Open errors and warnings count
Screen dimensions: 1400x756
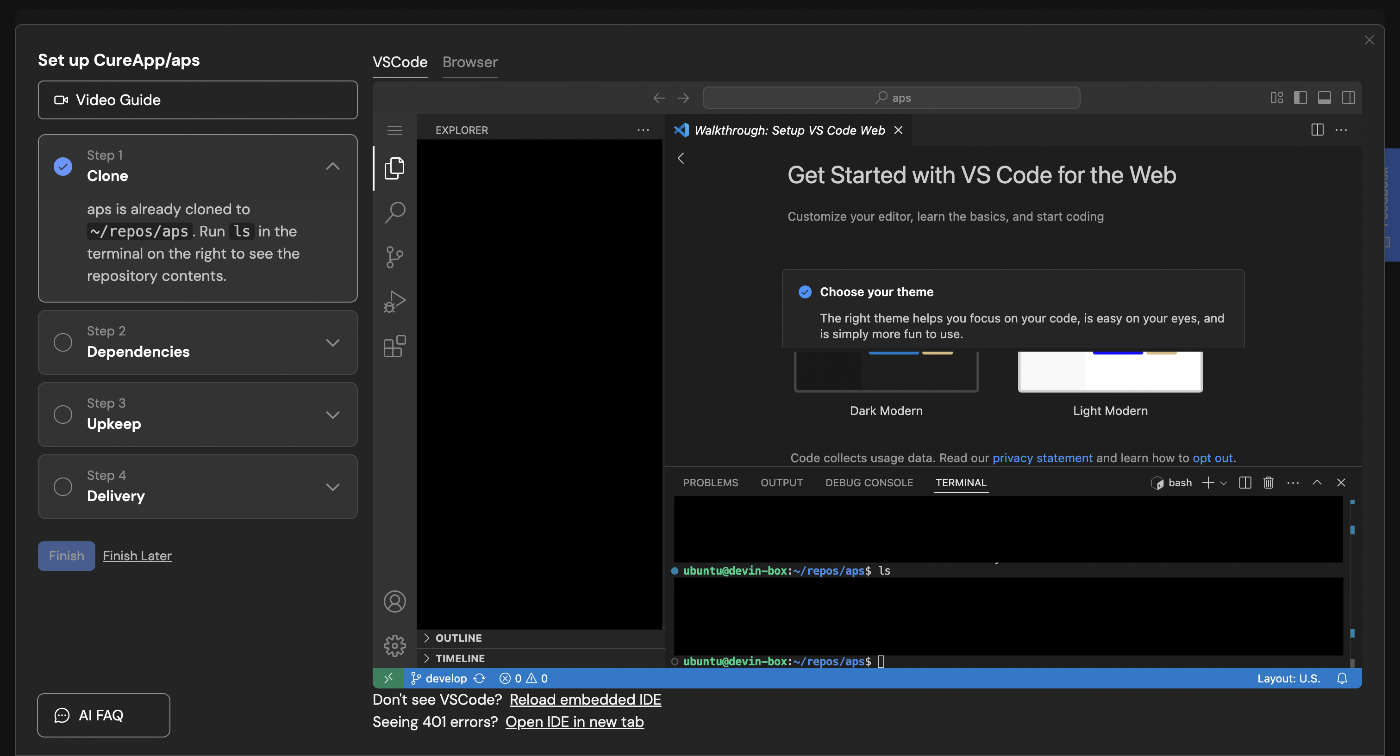click(x=523, y=678)
